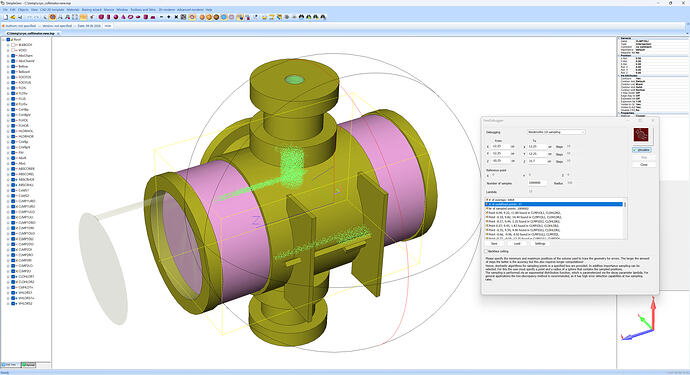Expand the CLMS2 tree node
The width and height of the screenshot is (690, 375).
8,196
